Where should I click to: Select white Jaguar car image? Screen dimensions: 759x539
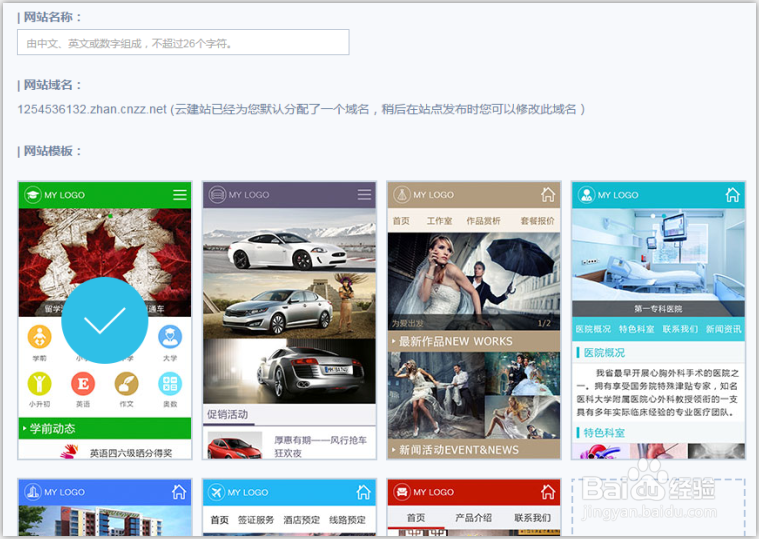[289, 240]
